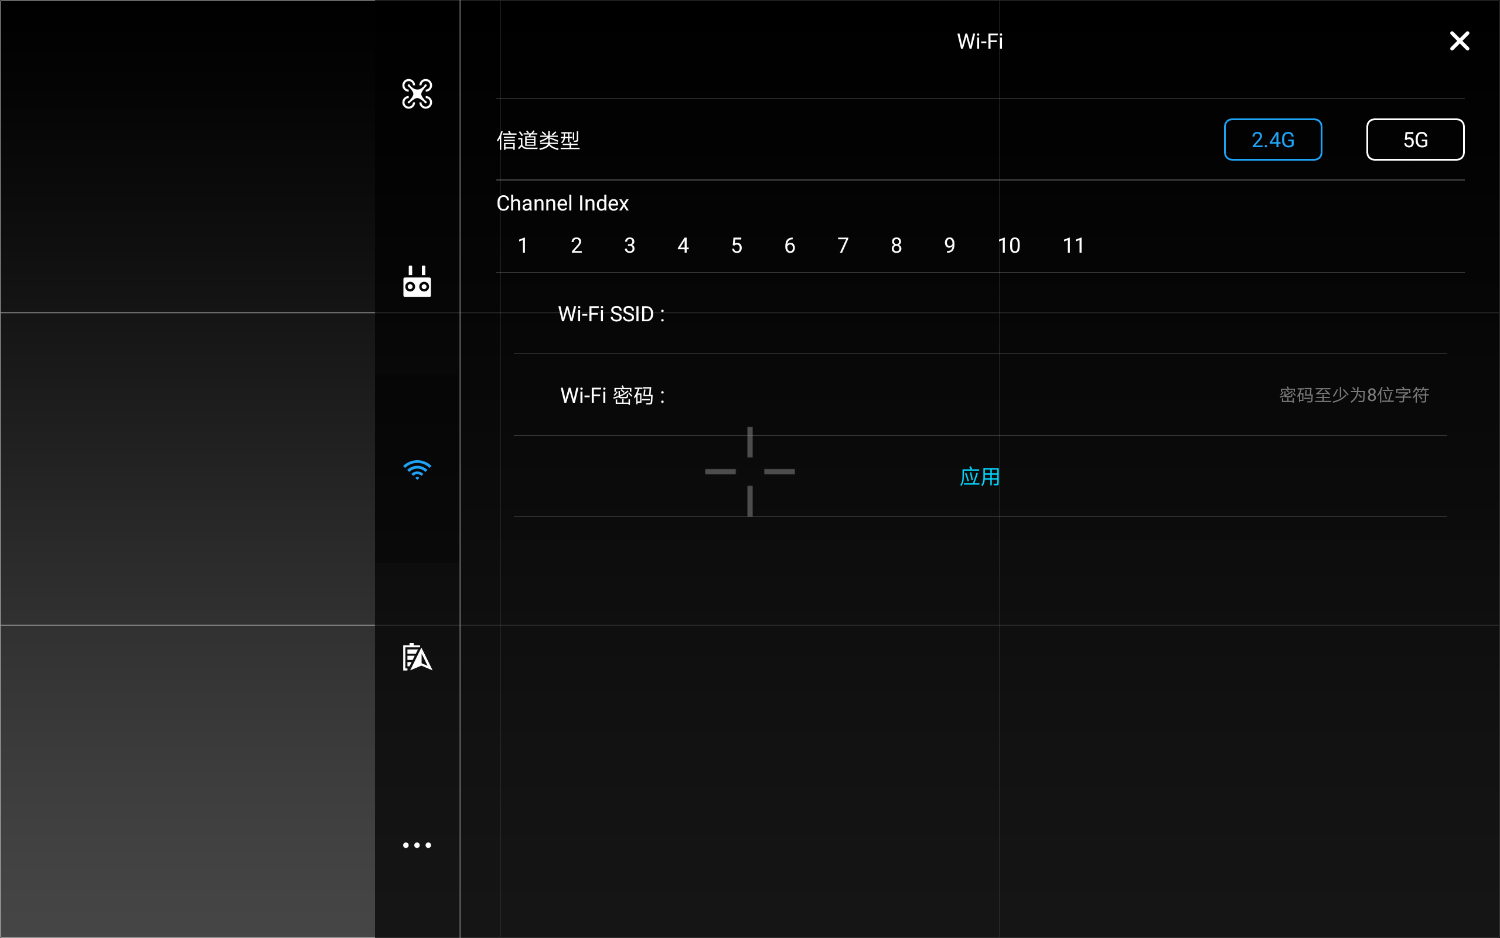
Task: Choose channel index 2
Action: (576, 246)
